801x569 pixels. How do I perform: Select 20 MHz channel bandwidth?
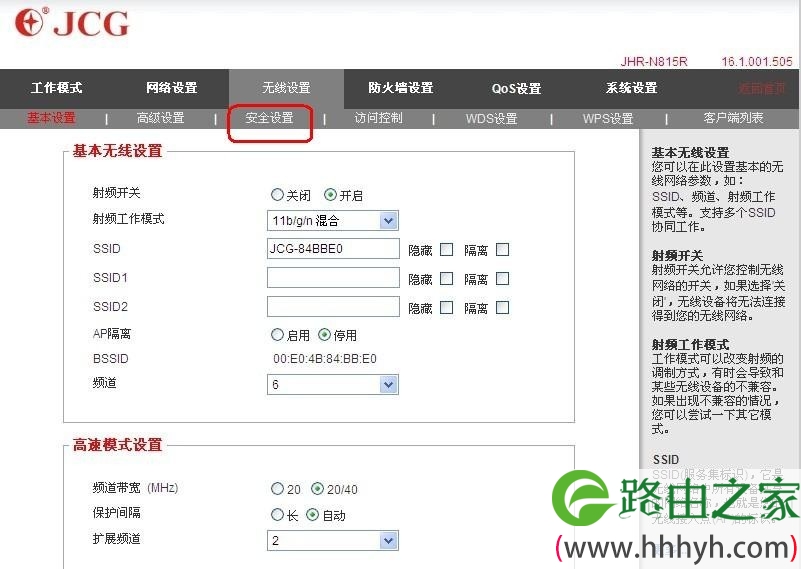[277, 489]
